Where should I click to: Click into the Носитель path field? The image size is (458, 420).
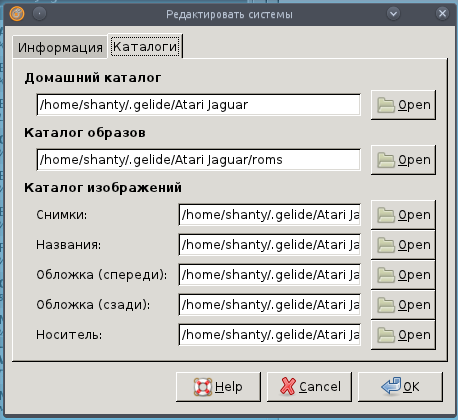(x=270, y=335)
